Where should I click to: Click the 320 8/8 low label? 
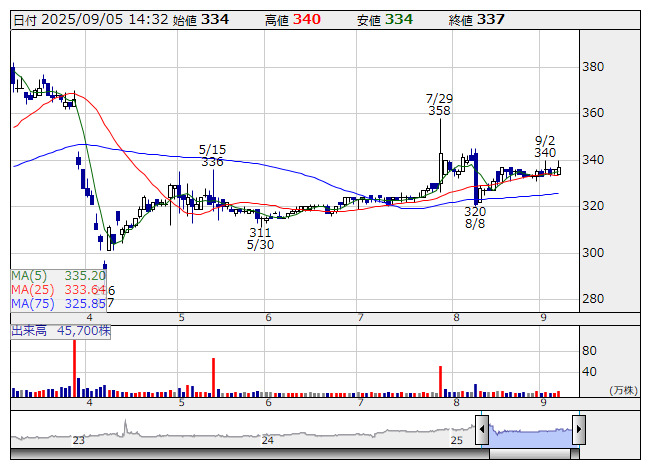tap(475, 217)
